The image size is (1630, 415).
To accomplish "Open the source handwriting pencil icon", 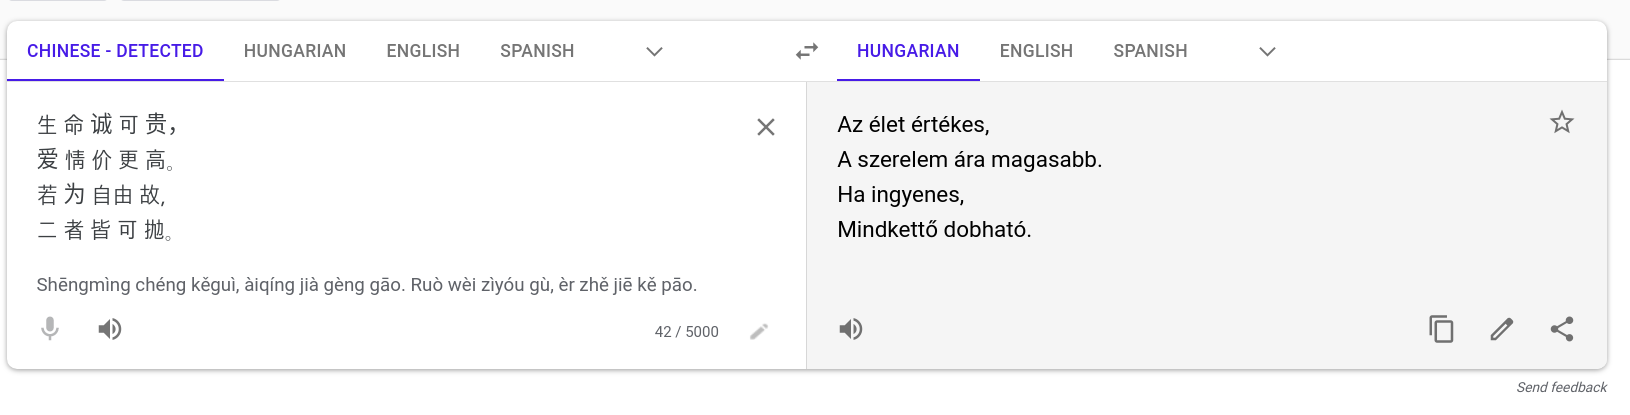I will click(759, 332).
